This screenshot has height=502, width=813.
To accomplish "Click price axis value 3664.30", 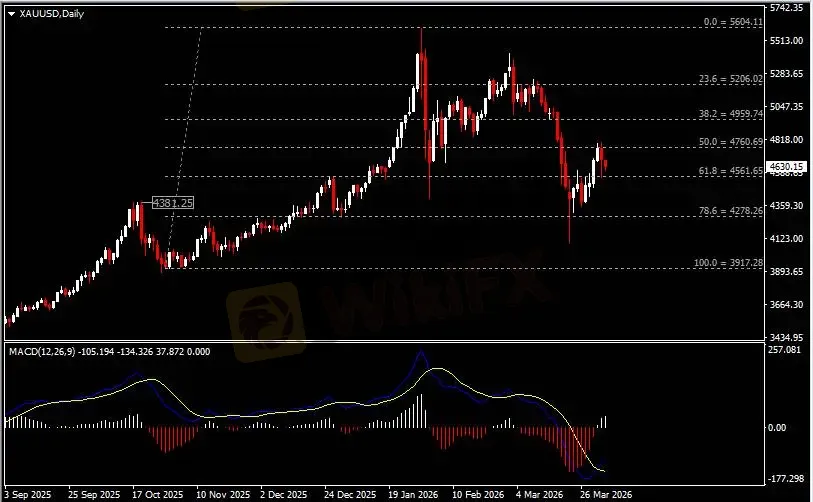I will click(787, 304).
